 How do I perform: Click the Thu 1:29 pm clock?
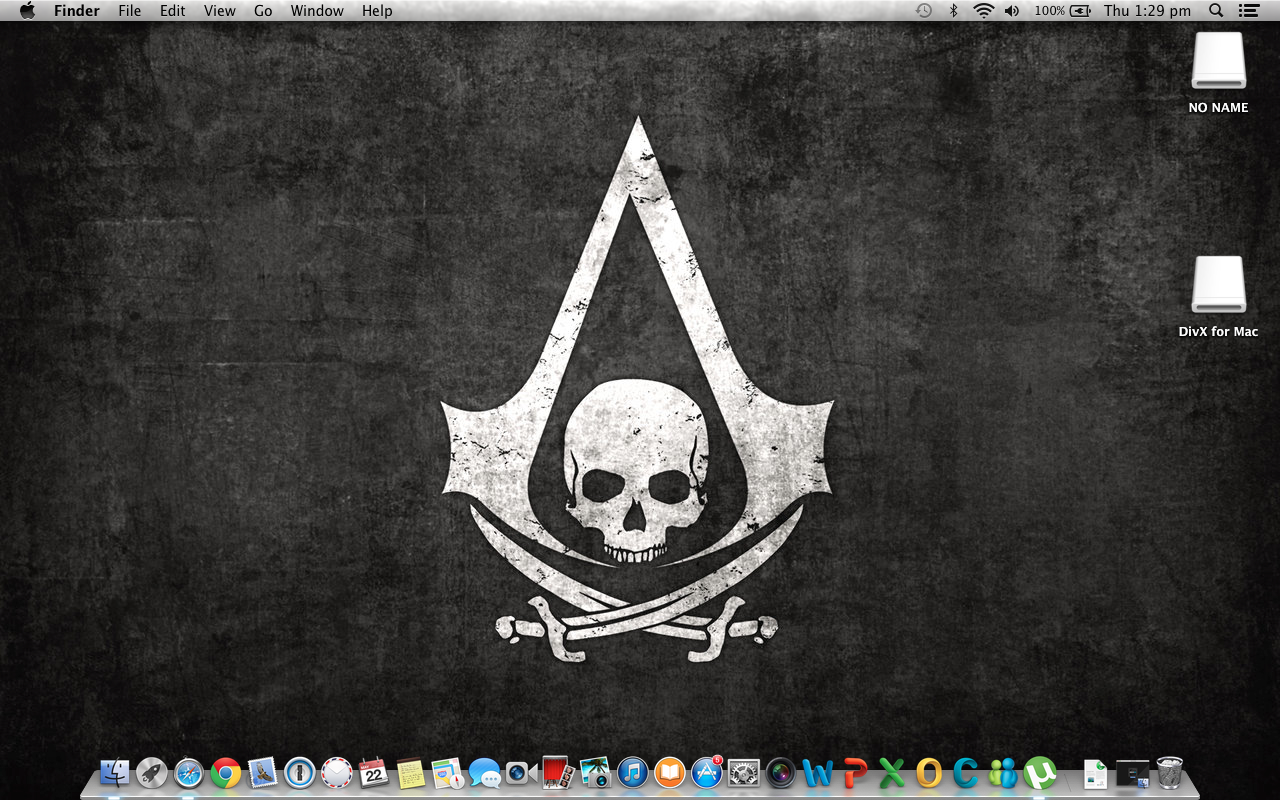point(1147,11)
